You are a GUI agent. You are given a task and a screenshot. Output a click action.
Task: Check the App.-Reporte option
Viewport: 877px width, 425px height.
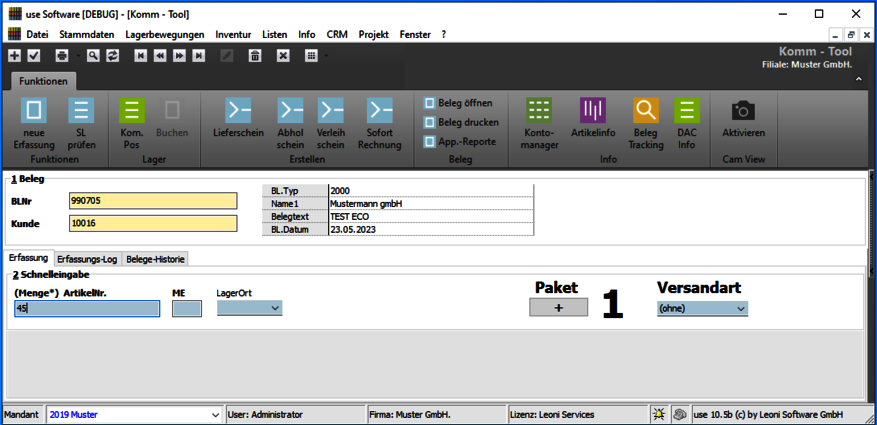point(430,141)
